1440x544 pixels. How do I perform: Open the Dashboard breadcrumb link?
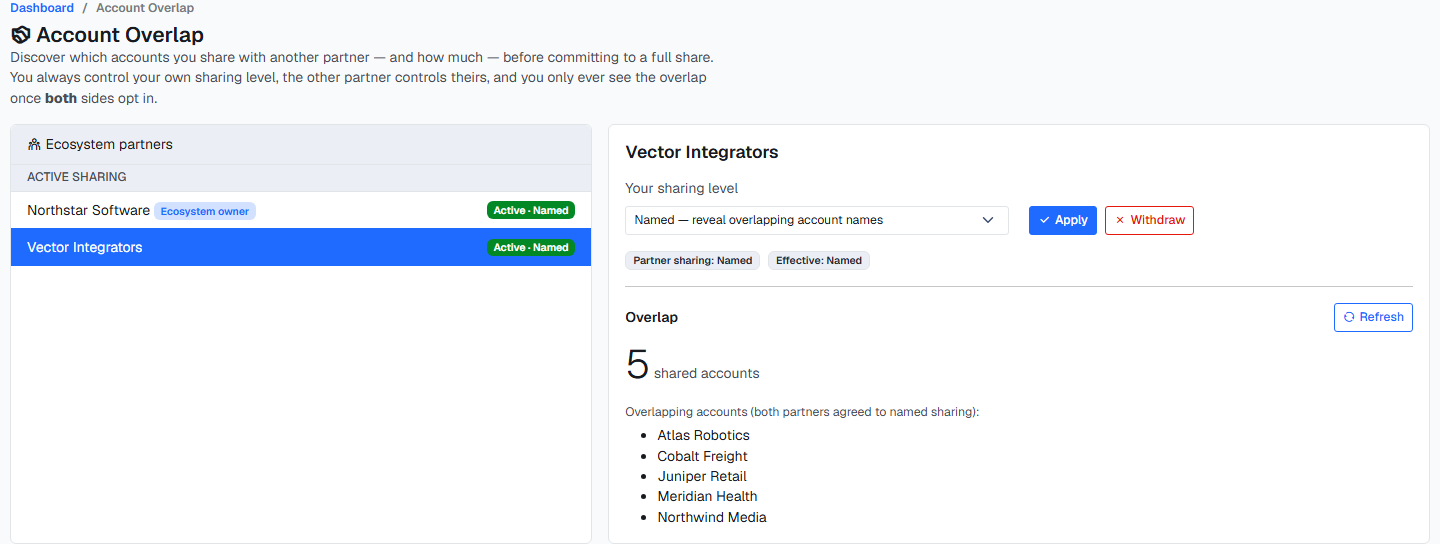pos(42,8)
